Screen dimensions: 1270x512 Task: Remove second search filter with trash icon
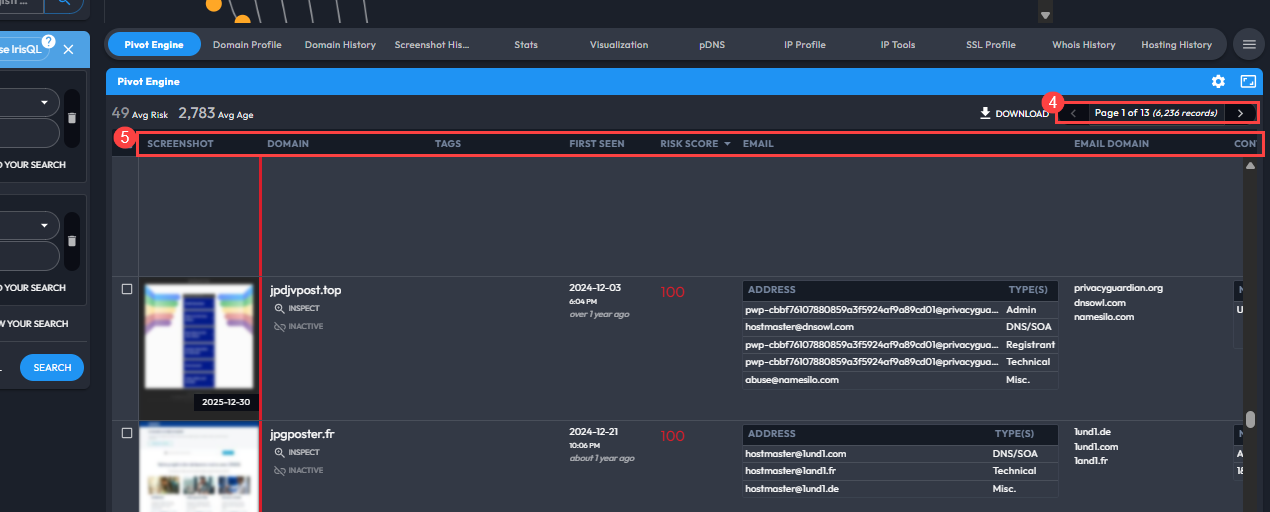[71, 241]
